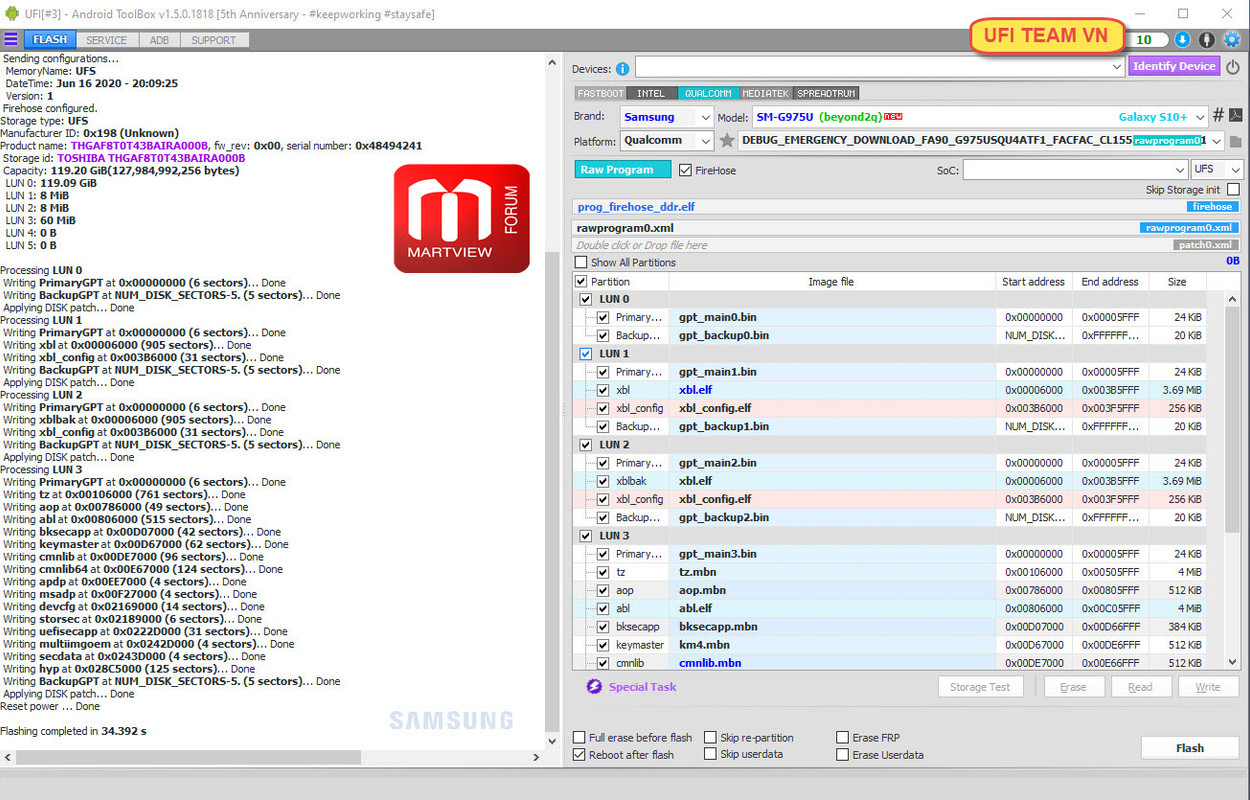Screen dimensions: 1250x800
Task: Toggle the LUN 0 group checkbox
Action: pyautogui.click(x=586, y=299)
